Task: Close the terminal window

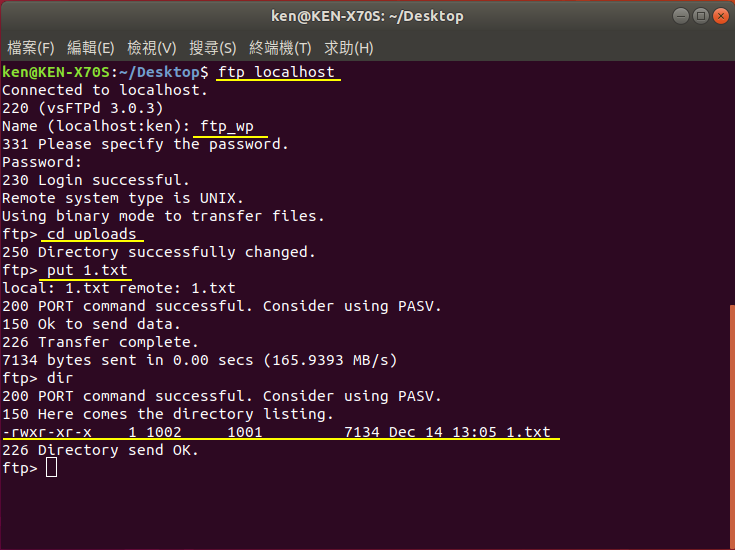Action: click(721, 16)
